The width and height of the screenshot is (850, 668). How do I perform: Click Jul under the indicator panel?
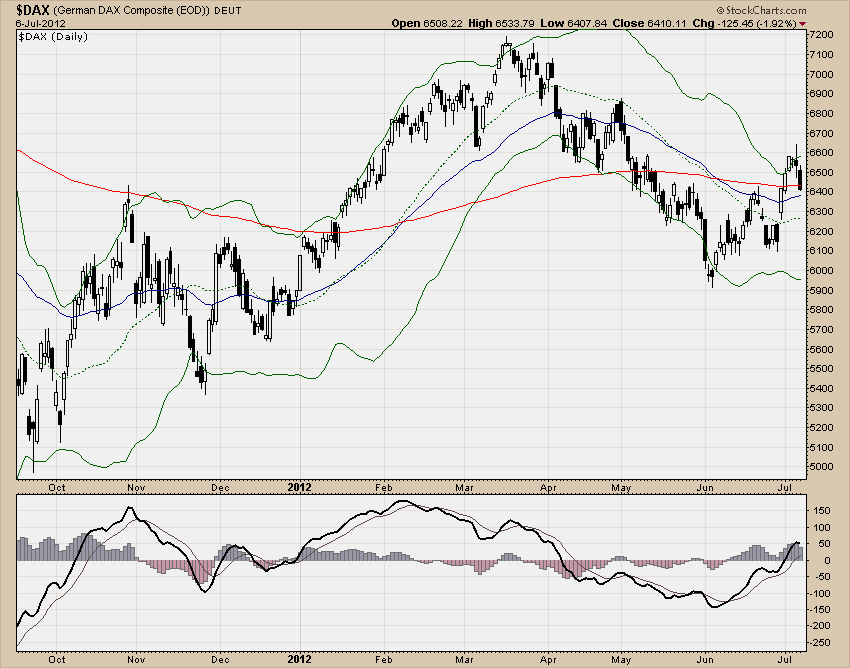point(785,660)
